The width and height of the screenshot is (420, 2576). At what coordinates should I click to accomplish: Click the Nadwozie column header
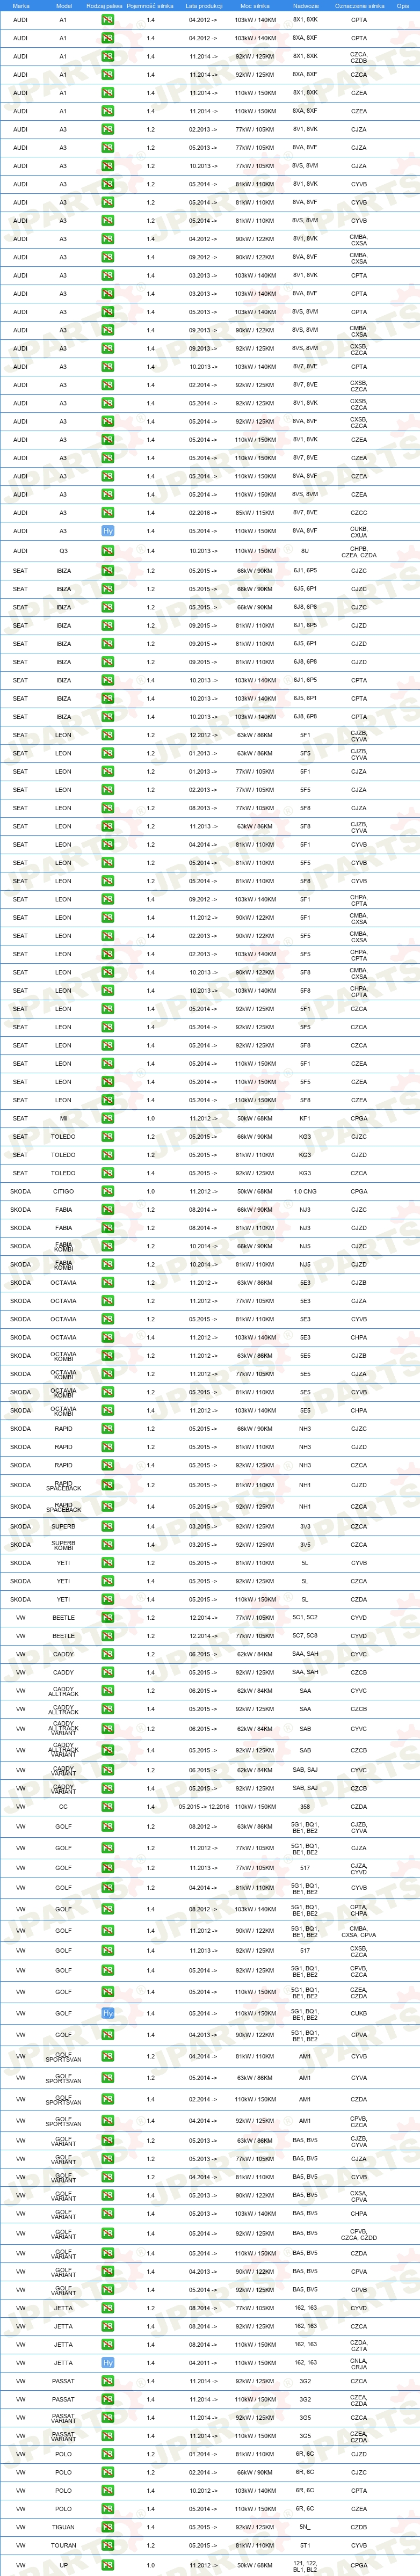305,6
